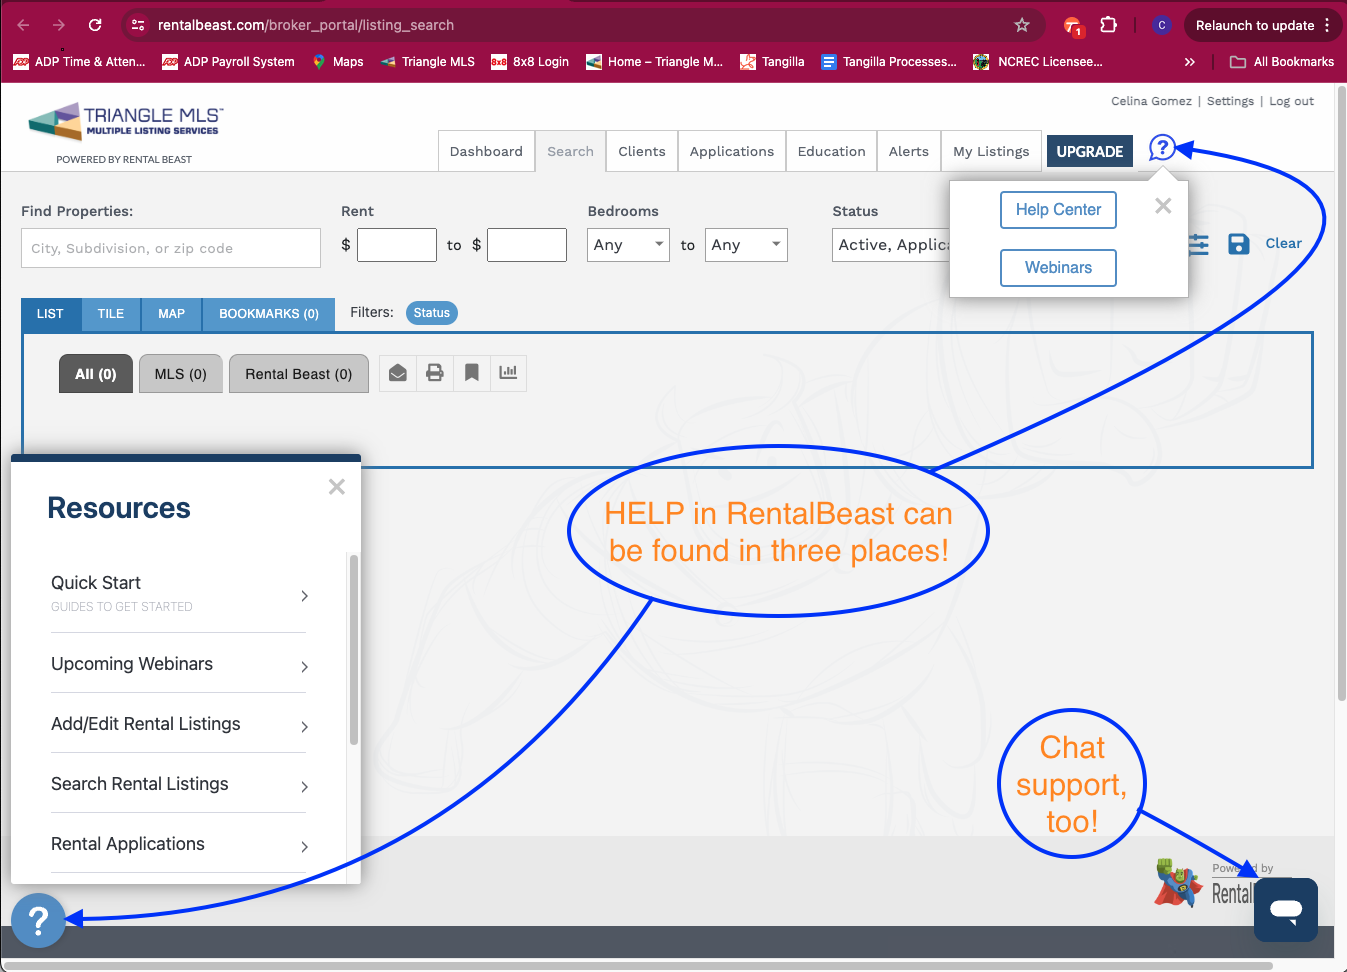Click the Relaunch to update button
The width and height of the screenshot is (1347, 972).
(x=1255, y=25)
